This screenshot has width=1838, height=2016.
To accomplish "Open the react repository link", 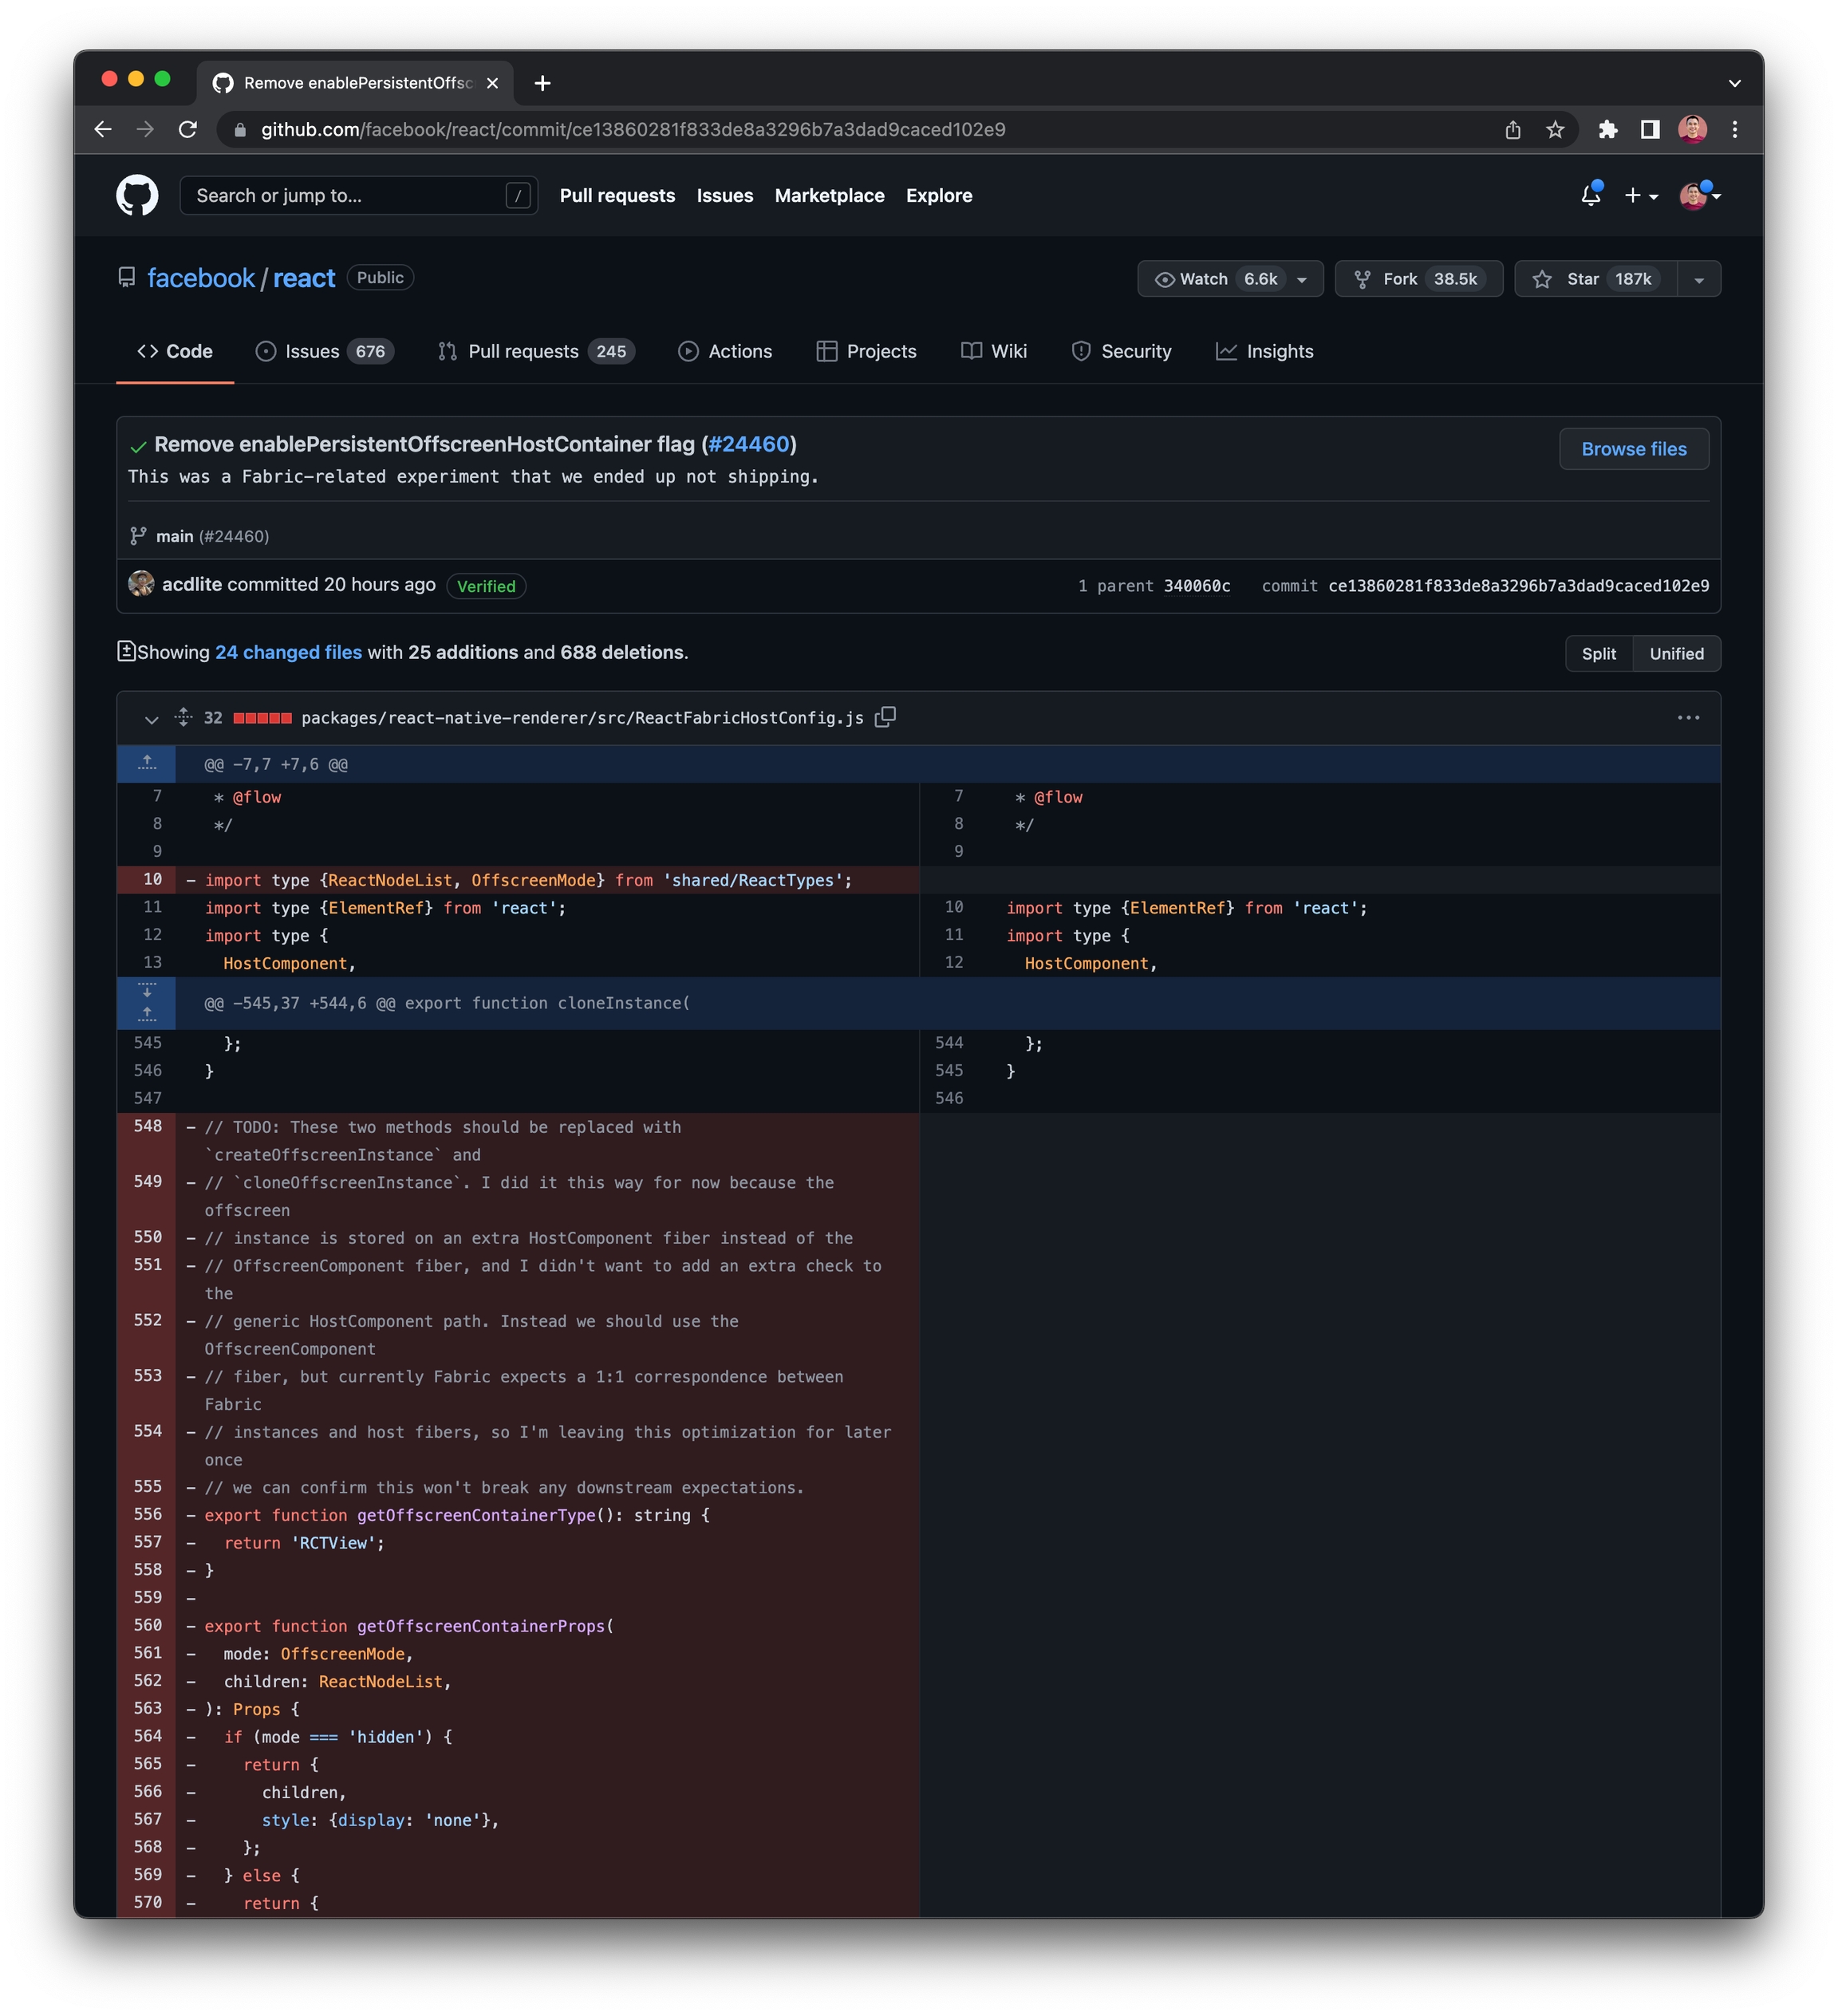I will [x=304, y=278].
